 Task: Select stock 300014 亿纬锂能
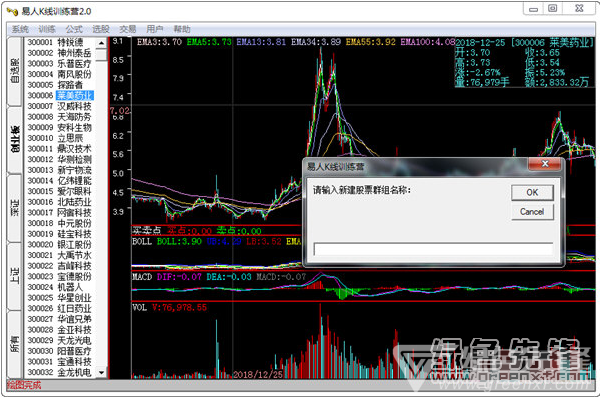coord(59,181)
